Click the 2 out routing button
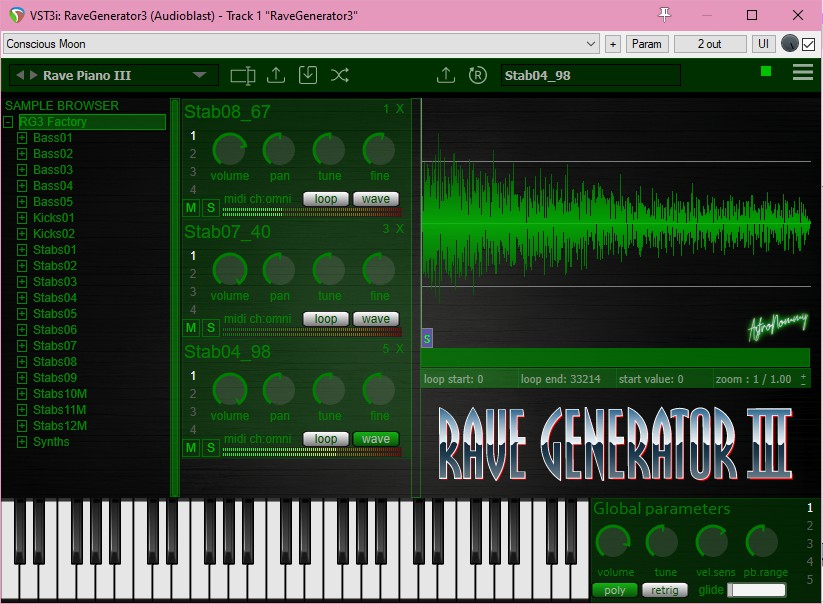 (710, 44)
